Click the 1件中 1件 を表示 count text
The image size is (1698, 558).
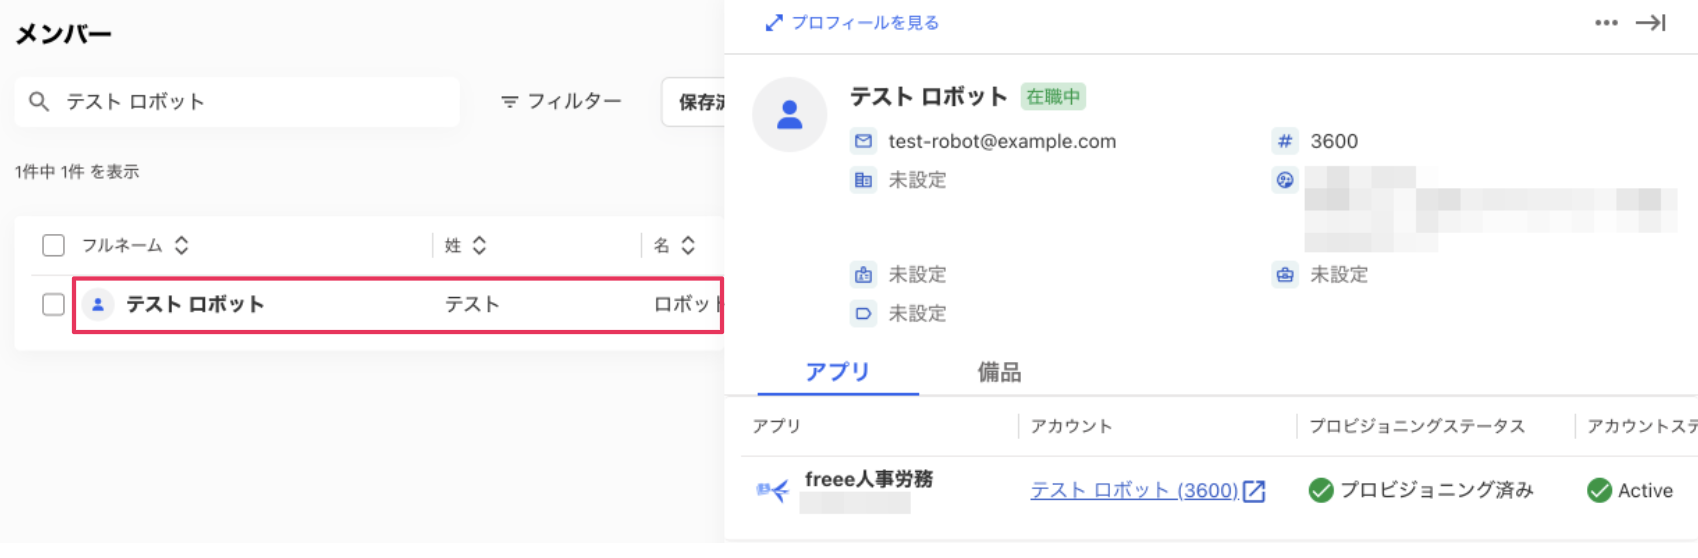pos(77,172)
